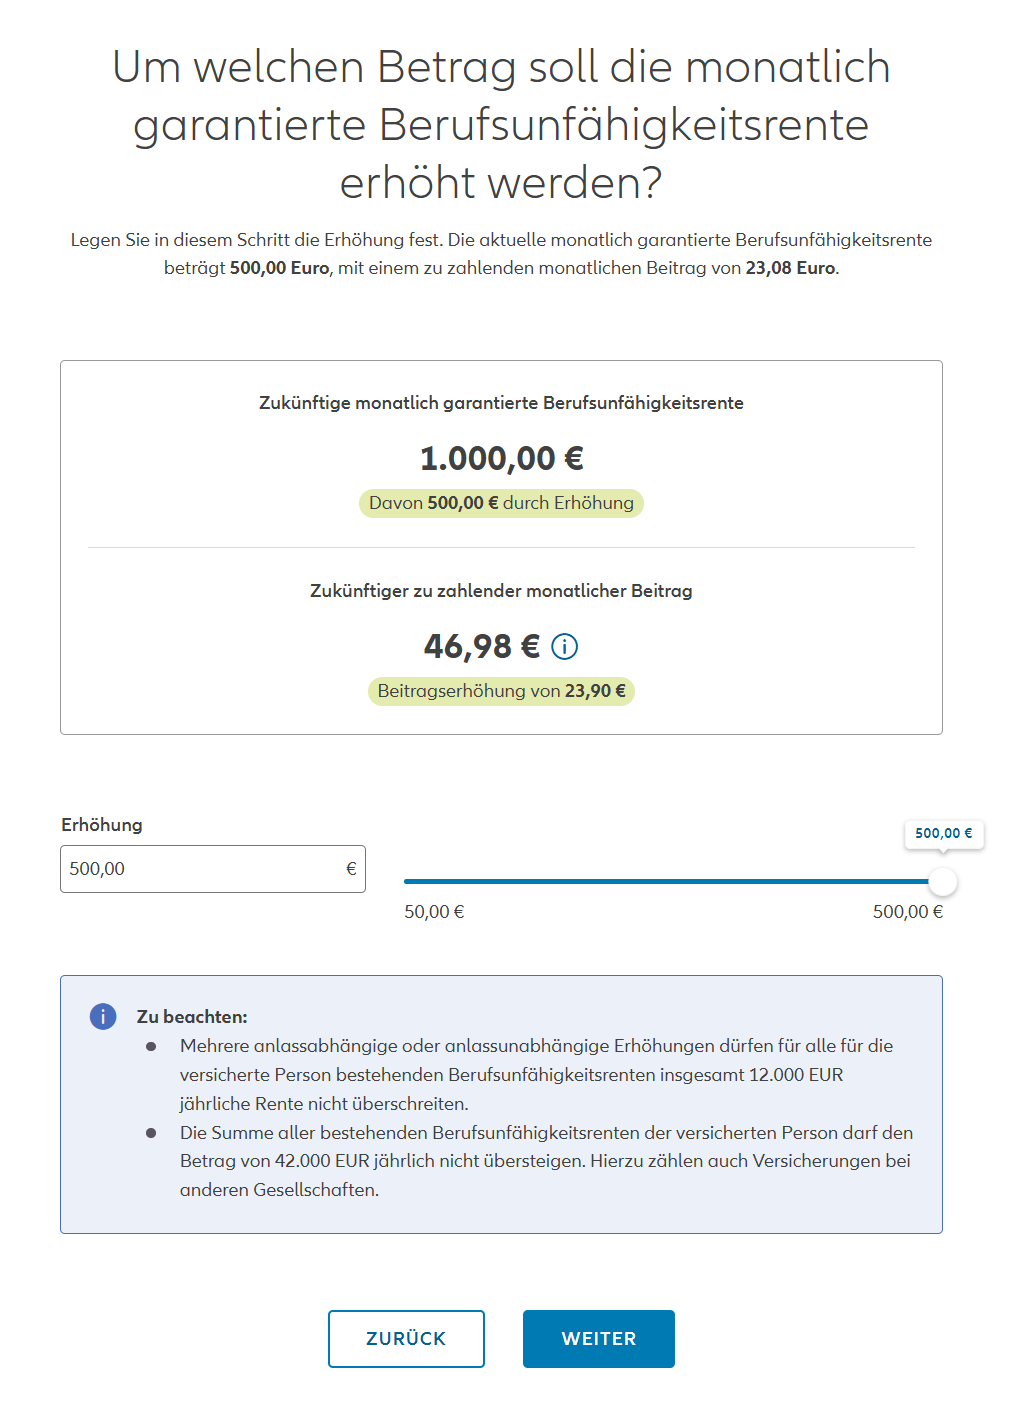Click the slider tooltip showing 500,00 €
1009x1425 pixels.
click(x=944, y=833)
